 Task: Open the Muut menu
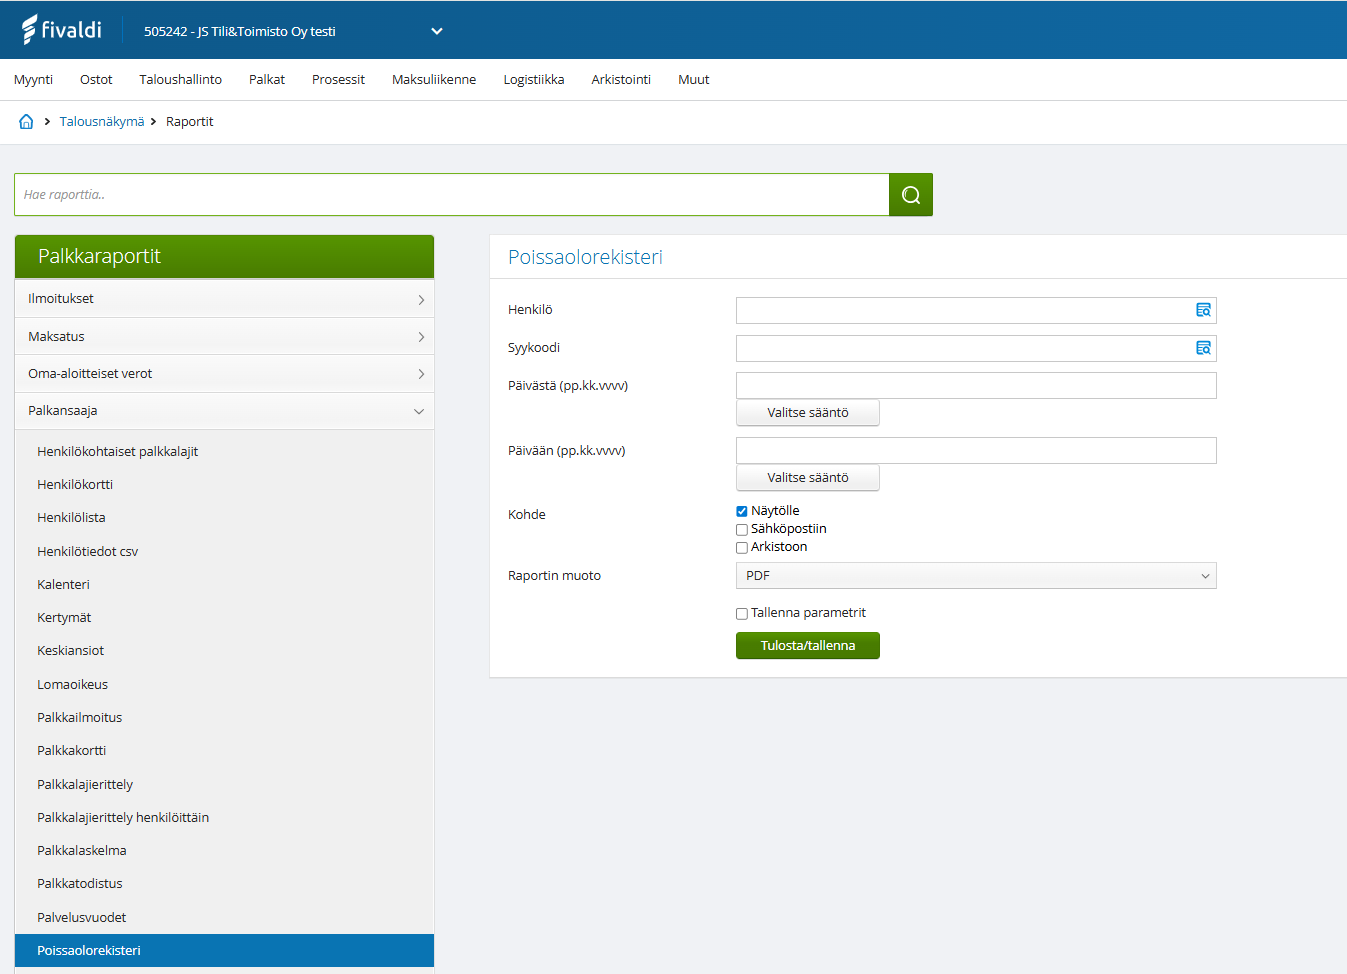[x=693, y=80]
